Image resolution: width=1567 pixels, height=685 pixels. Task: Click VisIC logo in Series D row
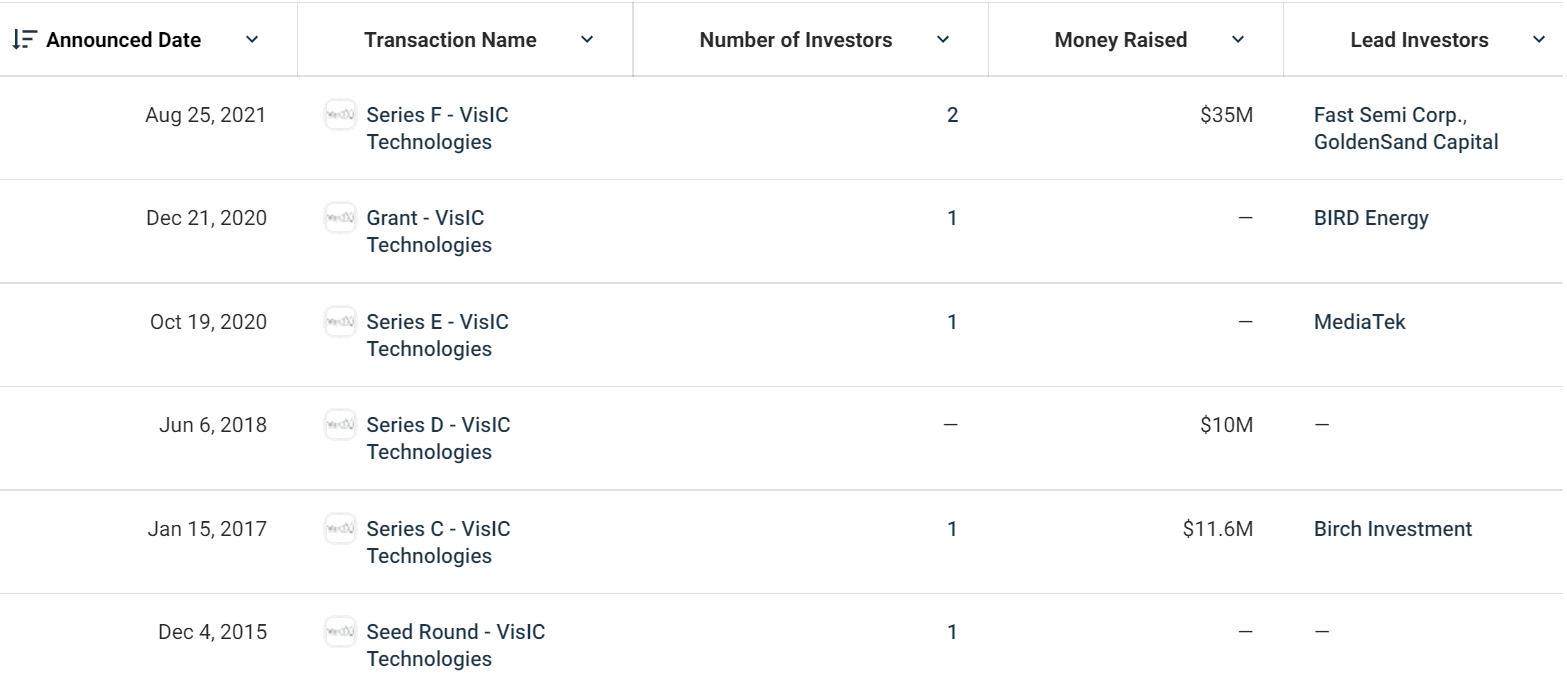point(340,425)
